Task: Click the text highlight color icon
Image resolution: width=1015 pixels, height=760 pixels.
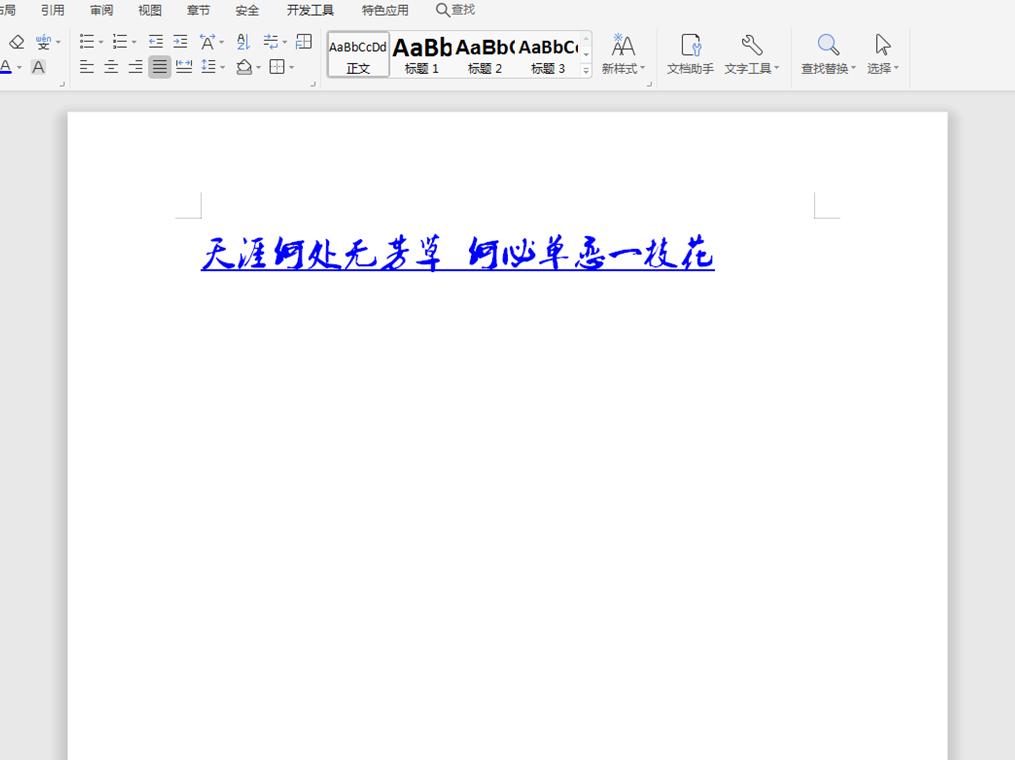Action: tap(38, 67)
